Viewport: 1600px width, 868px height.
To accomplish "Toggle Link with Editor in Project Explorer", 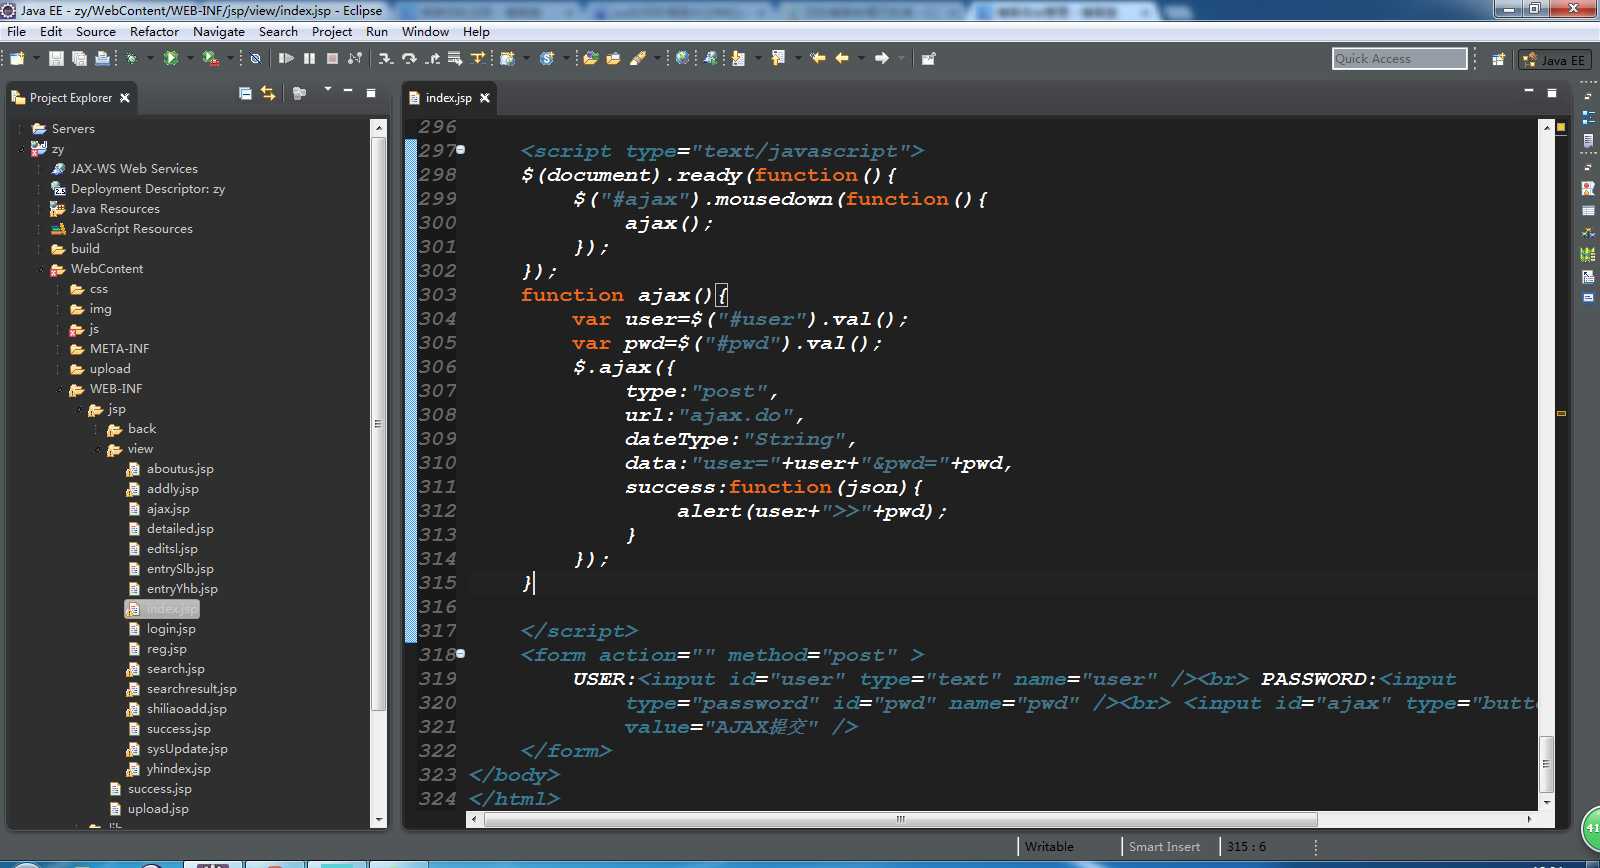I will [268, 93].
